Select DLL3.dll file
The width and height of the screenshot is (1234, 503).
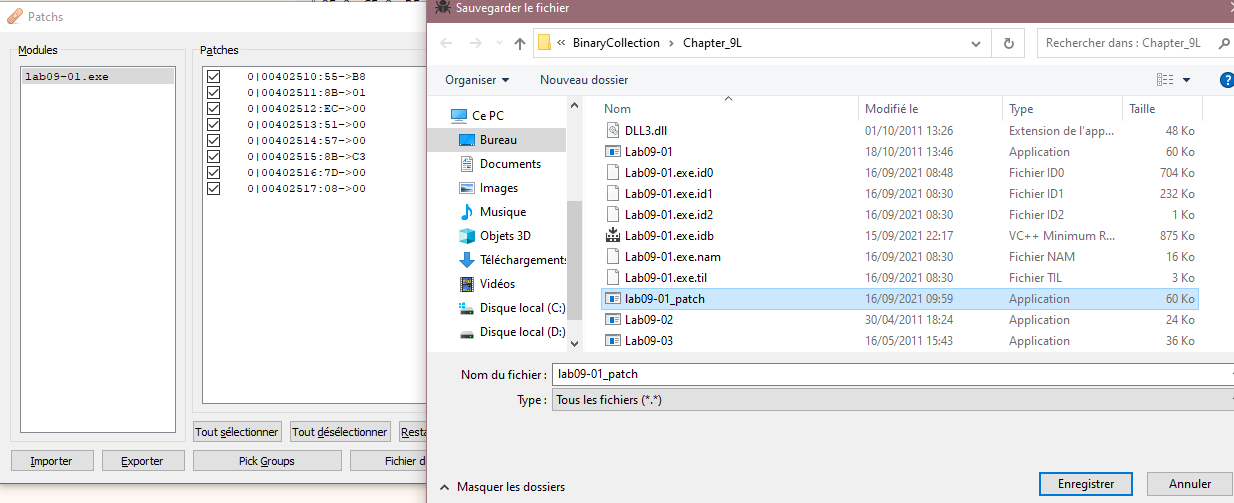coord(900,131)
